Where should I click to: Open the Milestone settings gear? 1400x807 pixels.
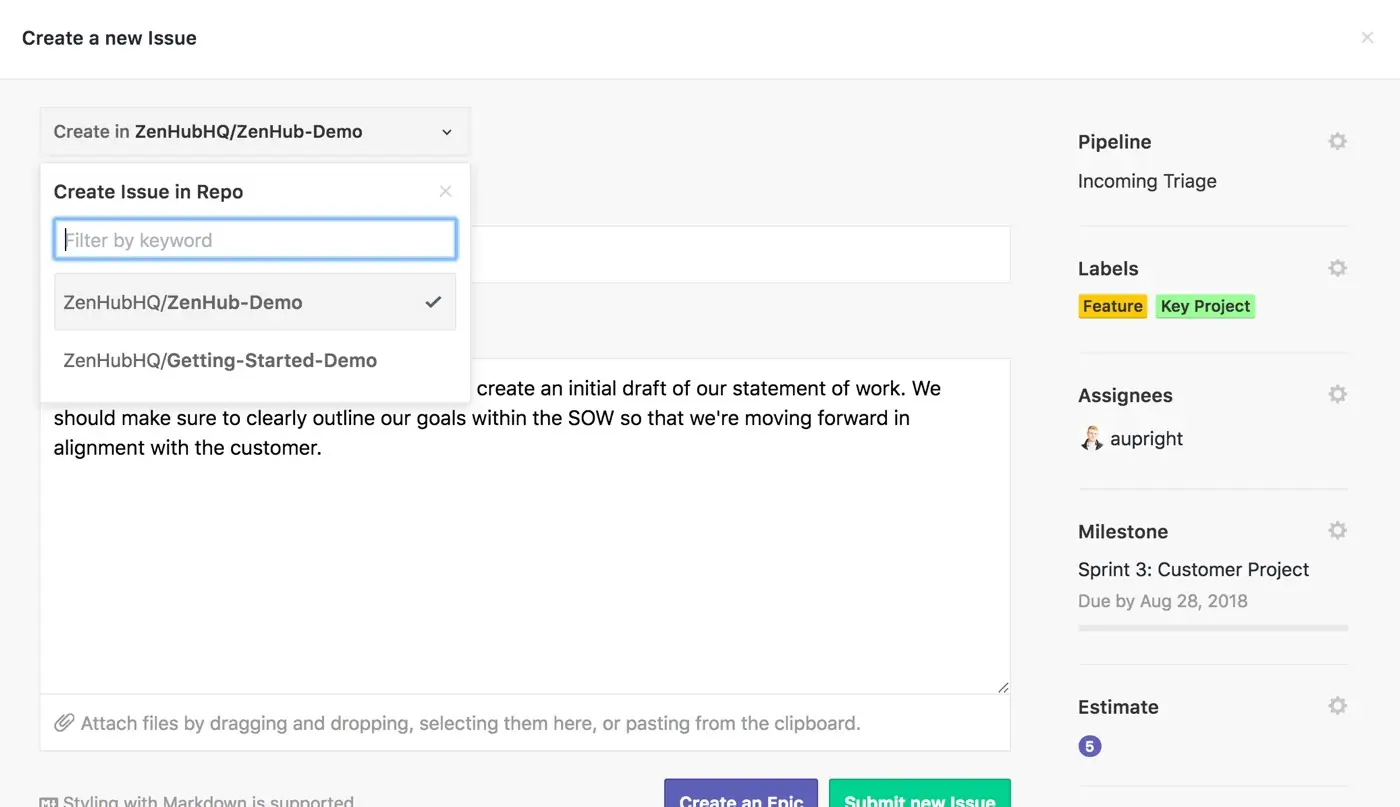(1337, 531)
